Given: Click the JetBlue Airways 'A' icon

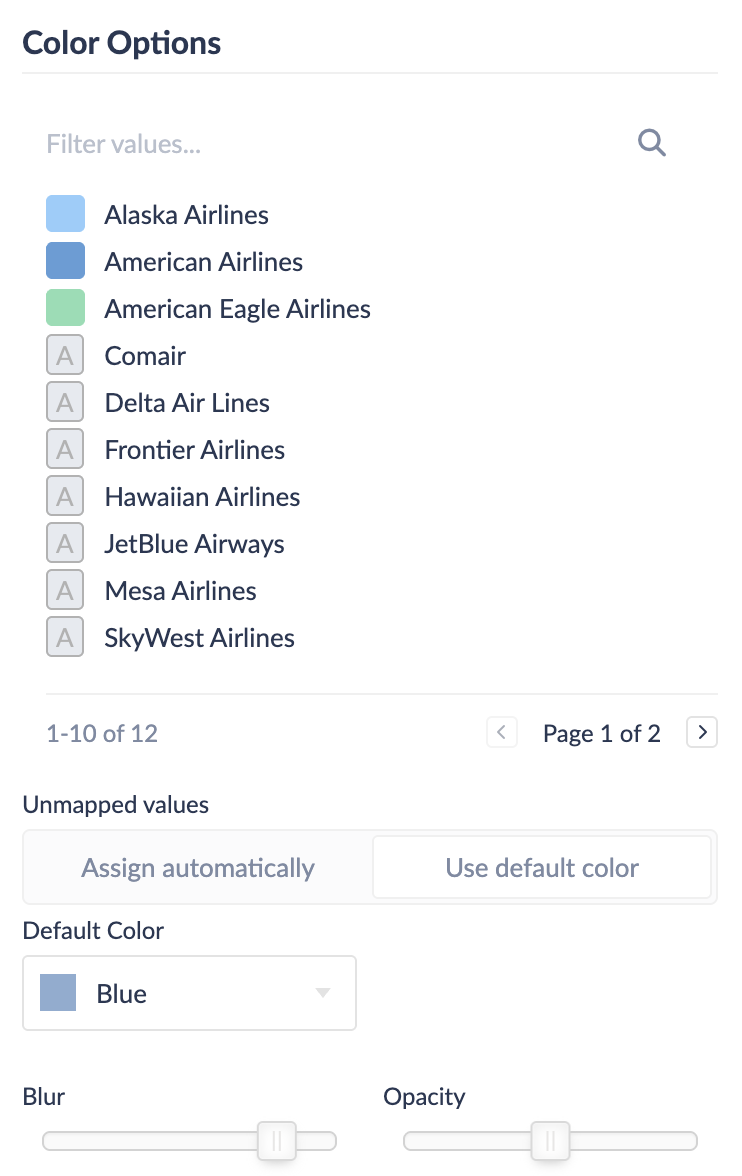Looking at the screenshot, I should (65, 544).
